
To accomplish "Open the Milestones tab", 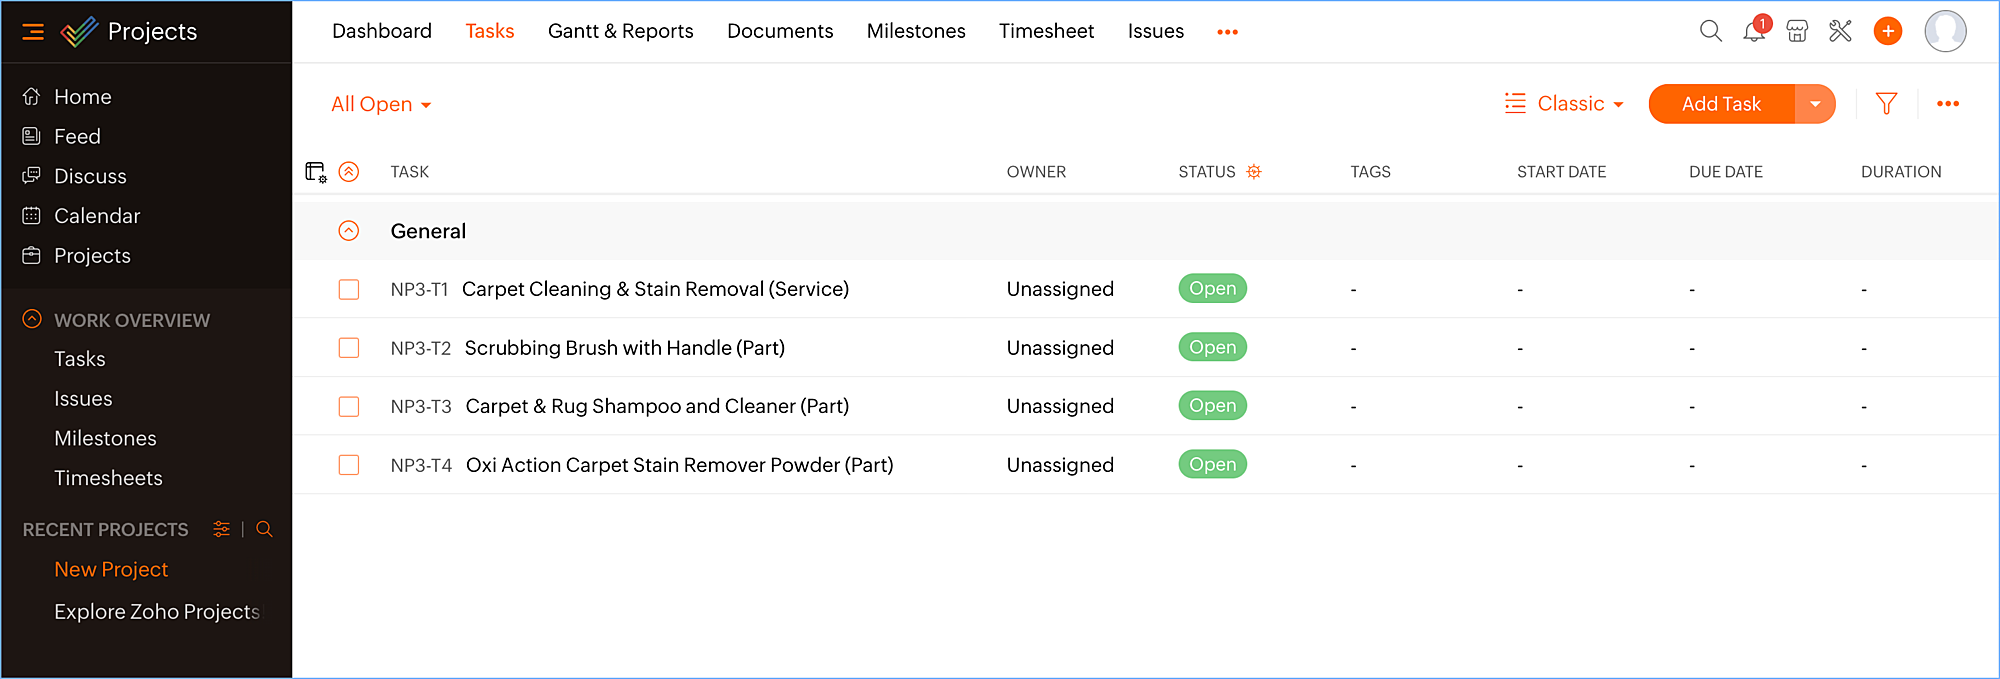I will [x=915, y=31].
